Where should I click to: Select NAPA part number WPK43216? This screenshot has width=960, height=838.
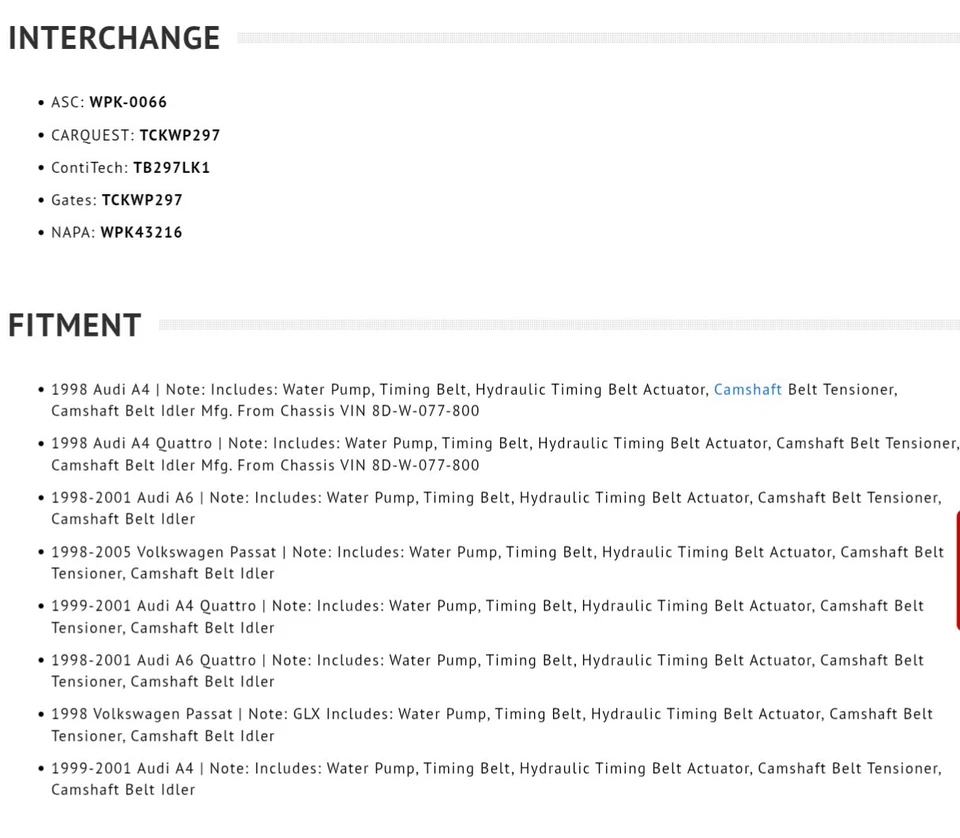141,232
